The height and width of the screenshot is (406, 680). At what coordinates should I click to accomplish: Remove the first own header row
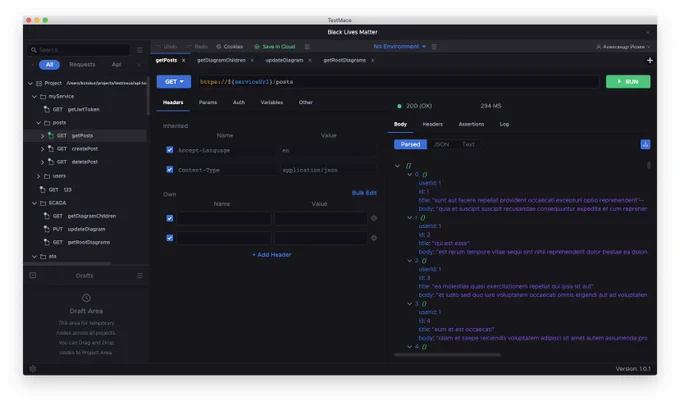(374, 218)
